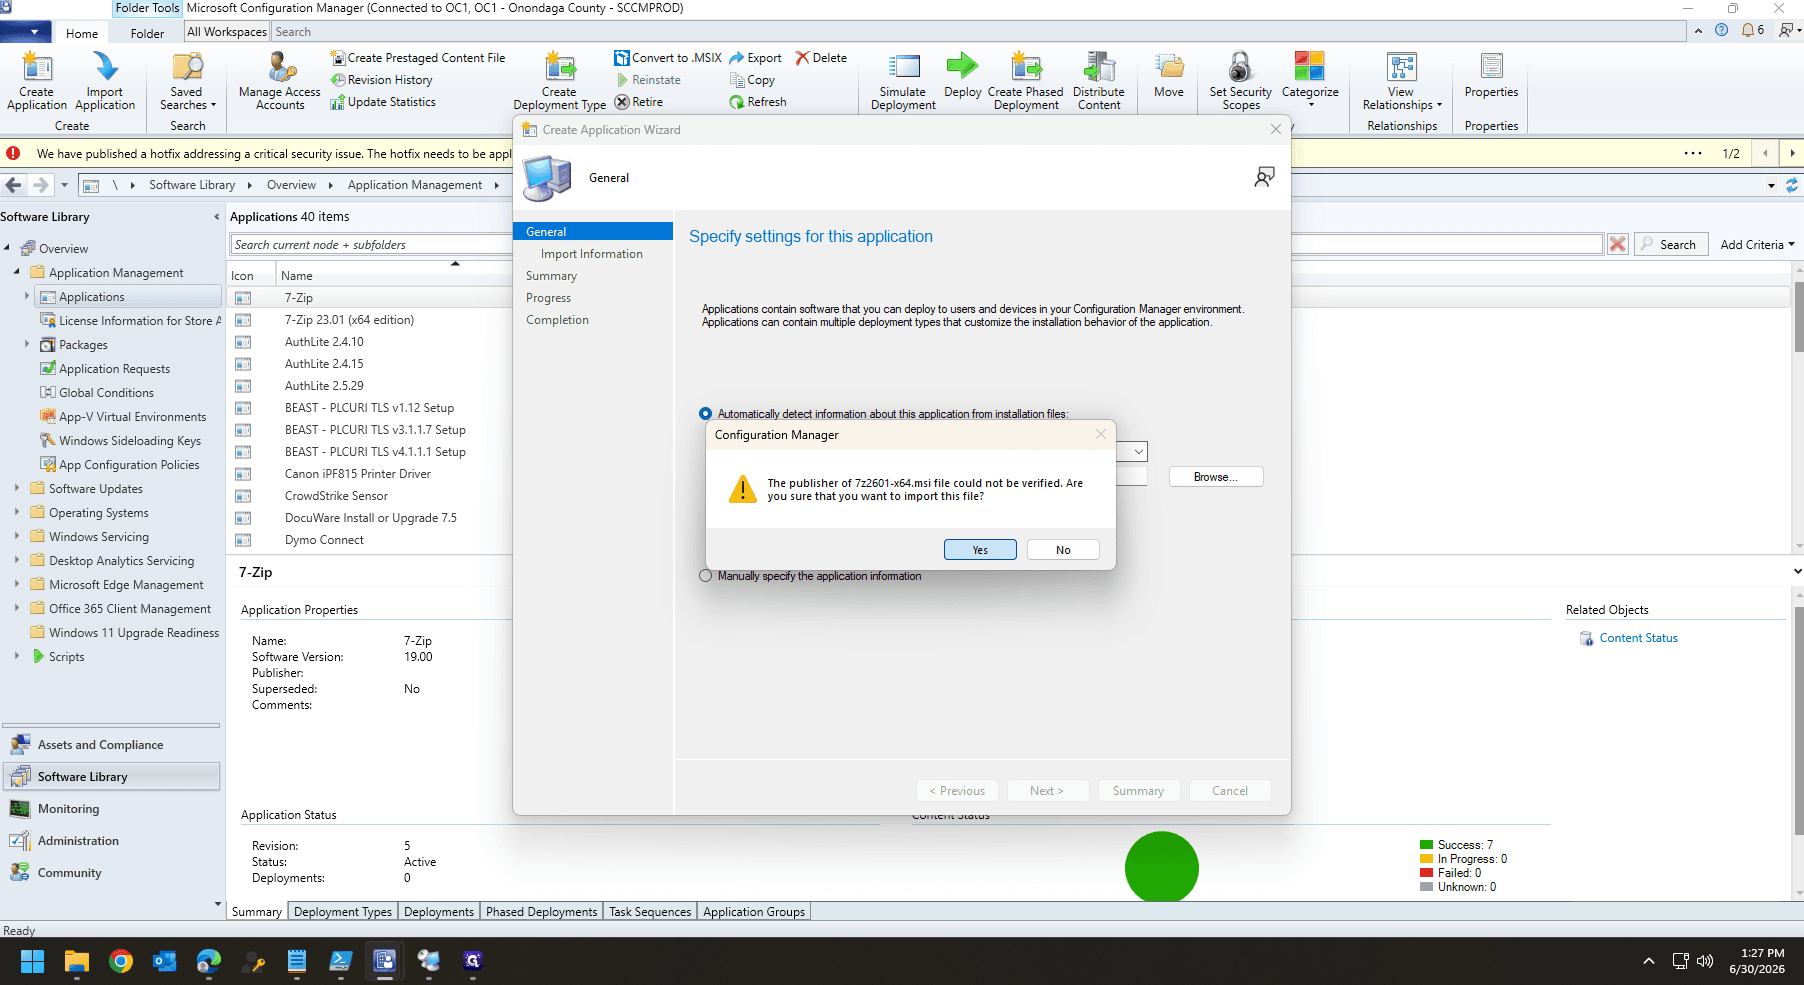Click the All Workspaces search box
This screenshot has width=1804, height=985.
[x=980, y=32]
